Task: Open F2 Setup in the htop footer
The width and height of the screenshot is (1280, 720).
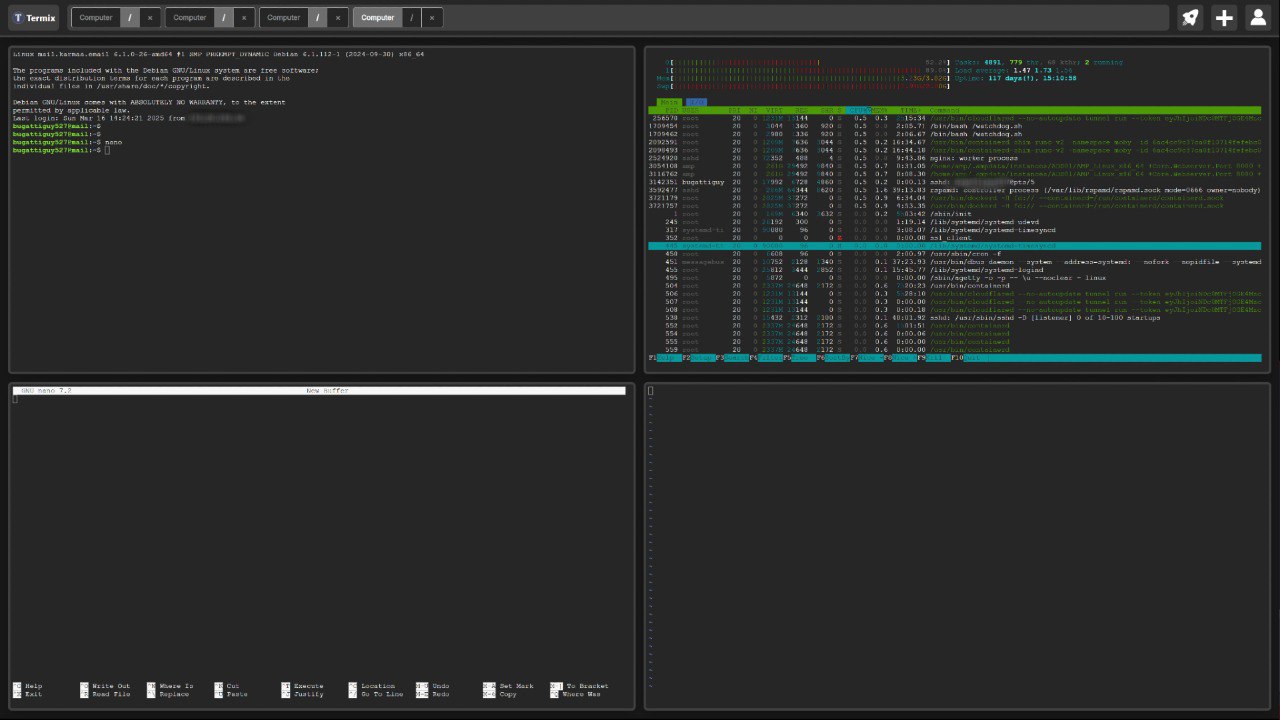Action: [698, 357]
